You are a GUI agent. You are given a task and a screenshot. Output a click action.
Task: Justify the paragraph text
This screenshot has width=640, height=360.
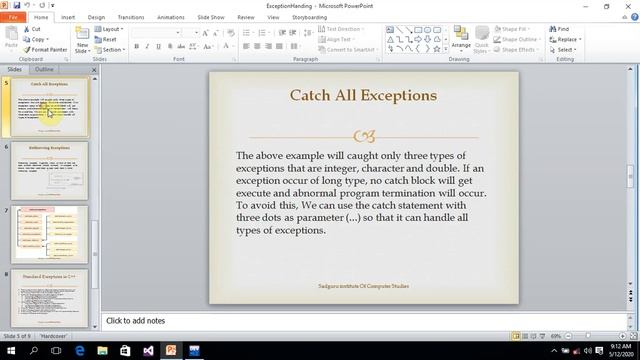(279, 46)
